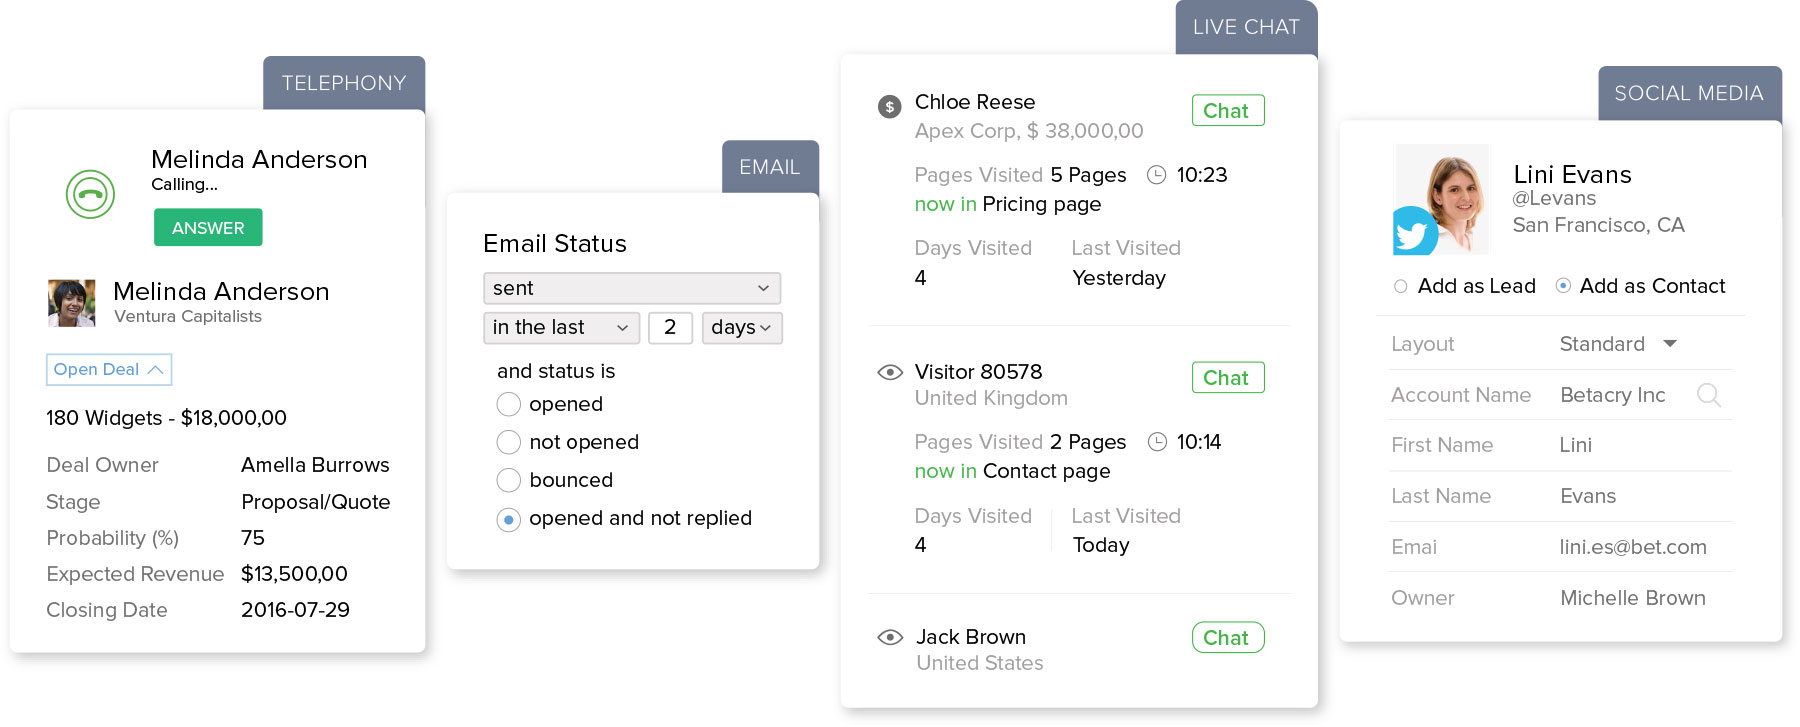Open the SOCIAL MEDIA tab
This screenshot has height=727, width=1800.
(1688, 93)
